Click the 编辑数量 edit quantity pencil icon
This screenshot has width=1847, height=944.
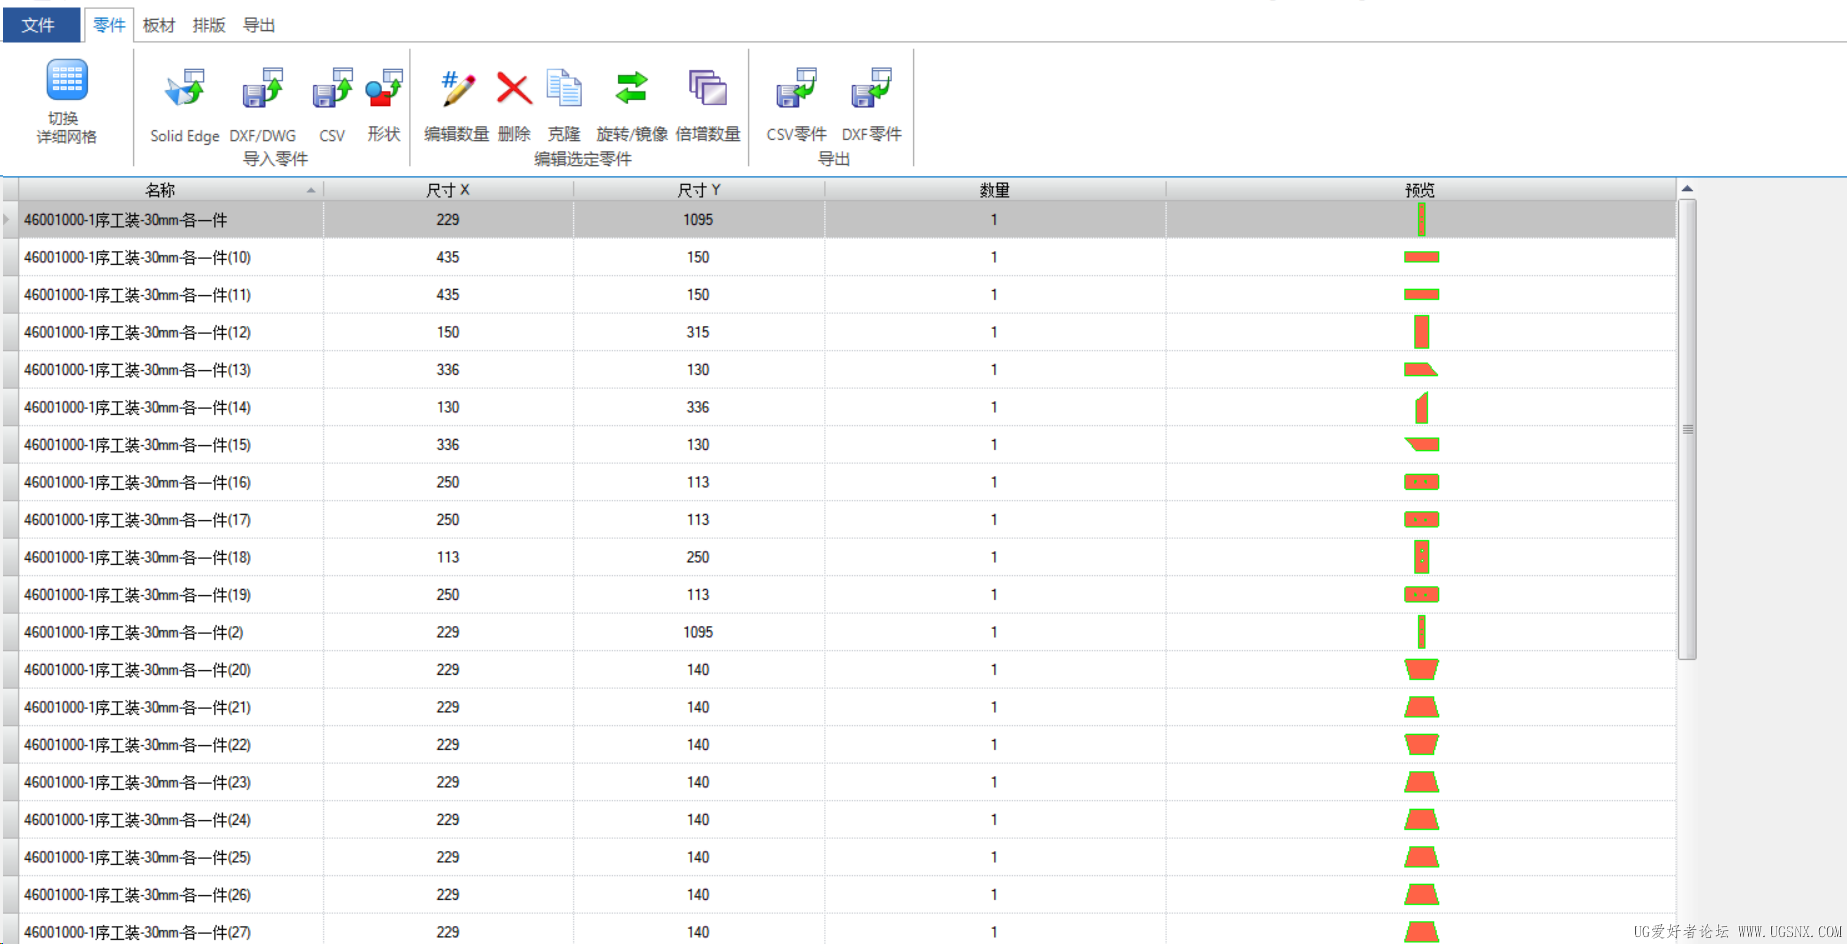point(457,90)
